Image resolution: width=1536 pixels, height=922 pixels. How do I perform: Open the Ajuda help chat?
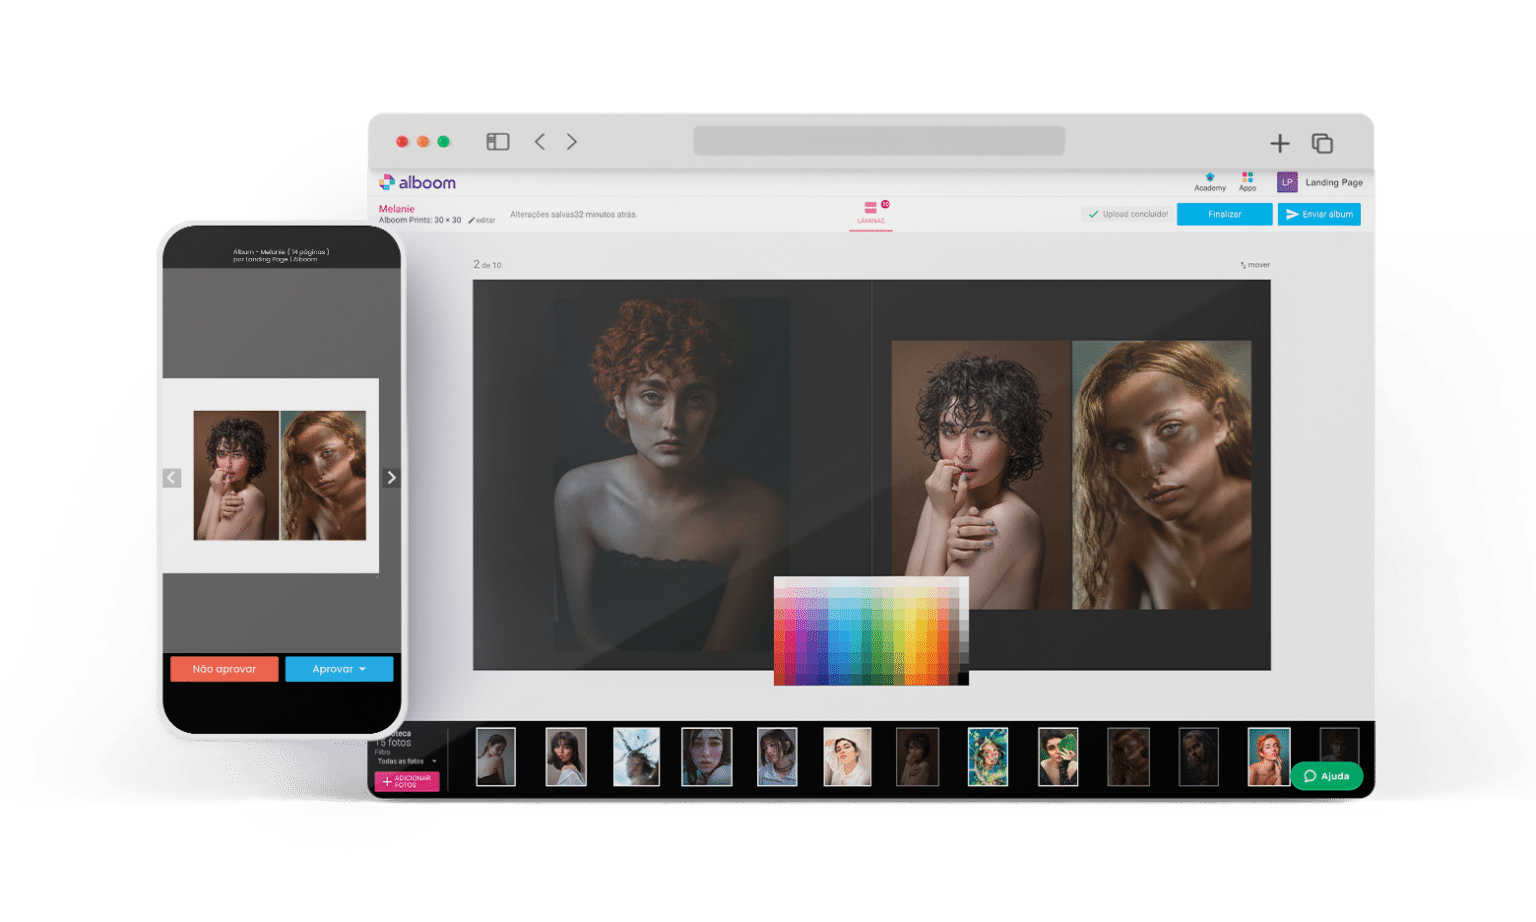point(1327,776)
